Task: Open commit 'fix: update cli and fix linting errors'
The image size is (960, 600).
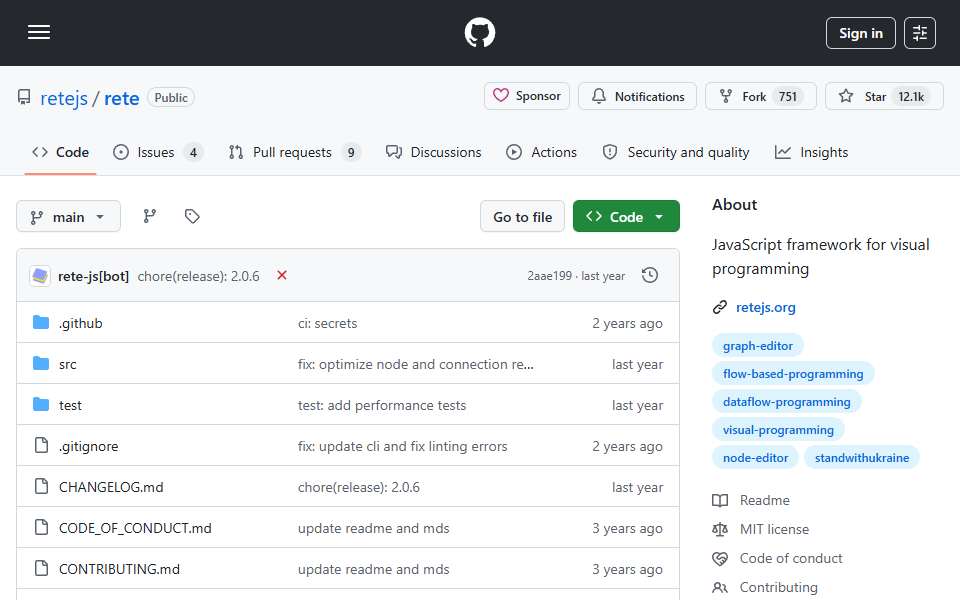Action: click(x=402, y=446)
